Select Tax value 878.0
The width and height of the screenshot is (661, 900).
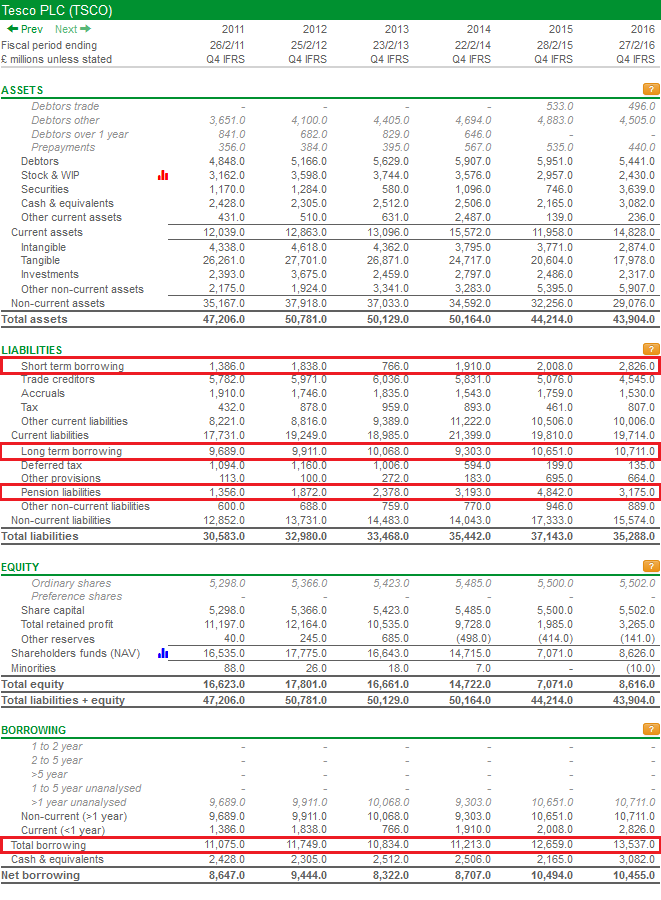click(313, 408)
